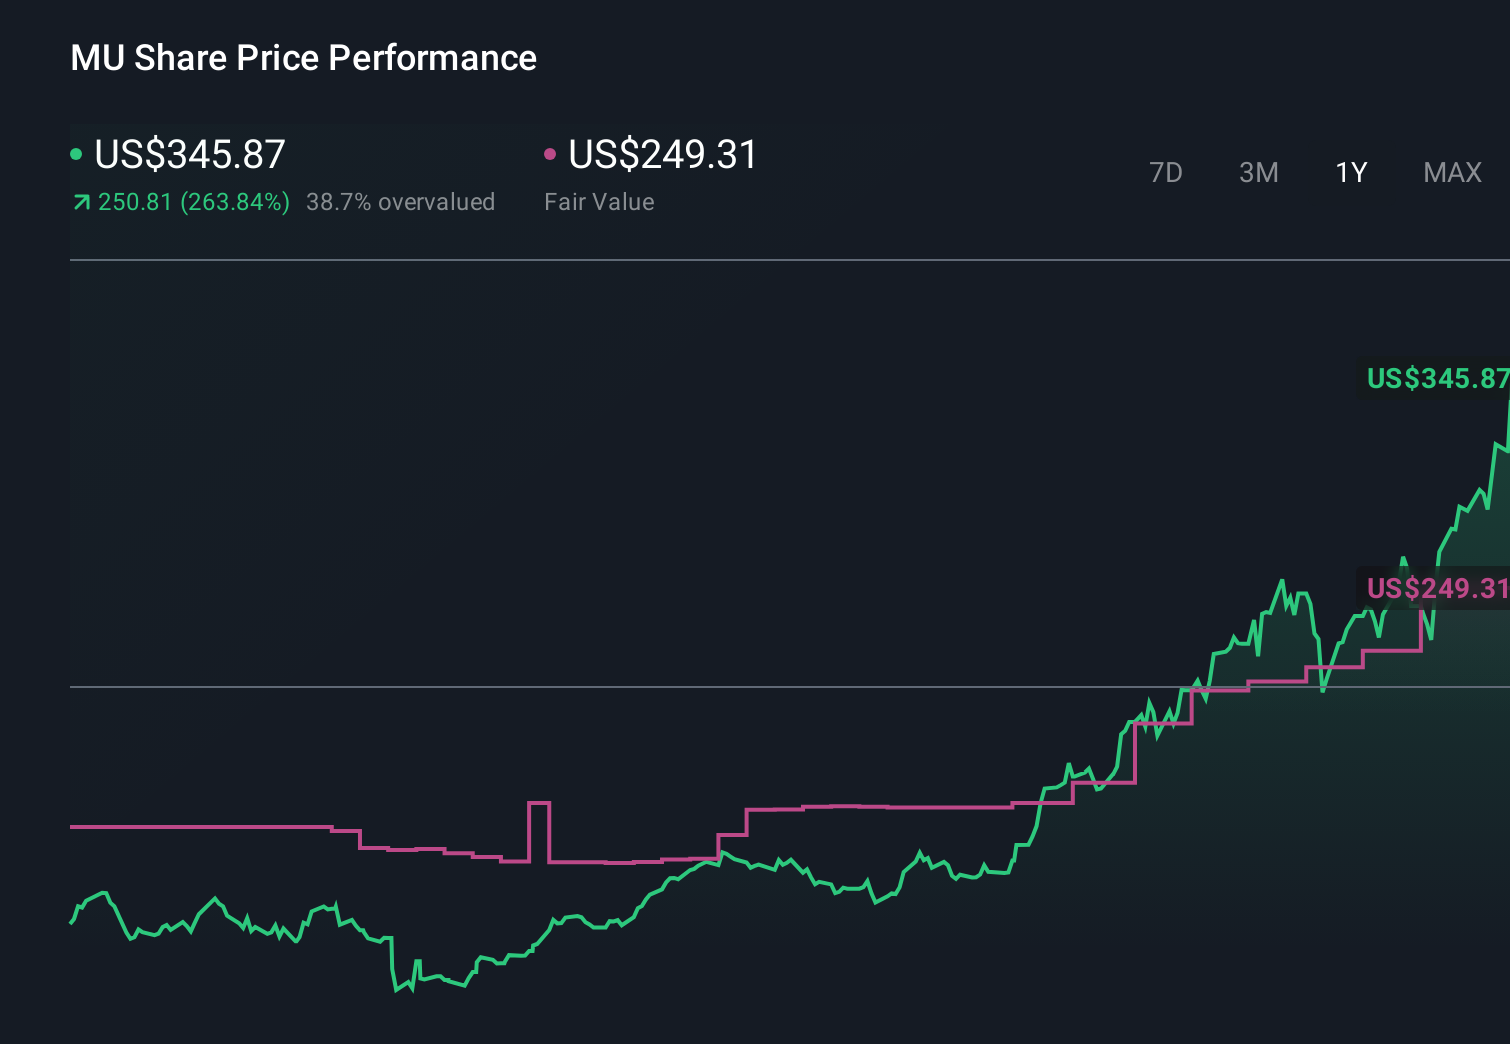Image resolution: width=1510 pixels, height=1044 pixels.
Task: Click the pink Fair Value legend dot
Action: [x=549, y=153]
